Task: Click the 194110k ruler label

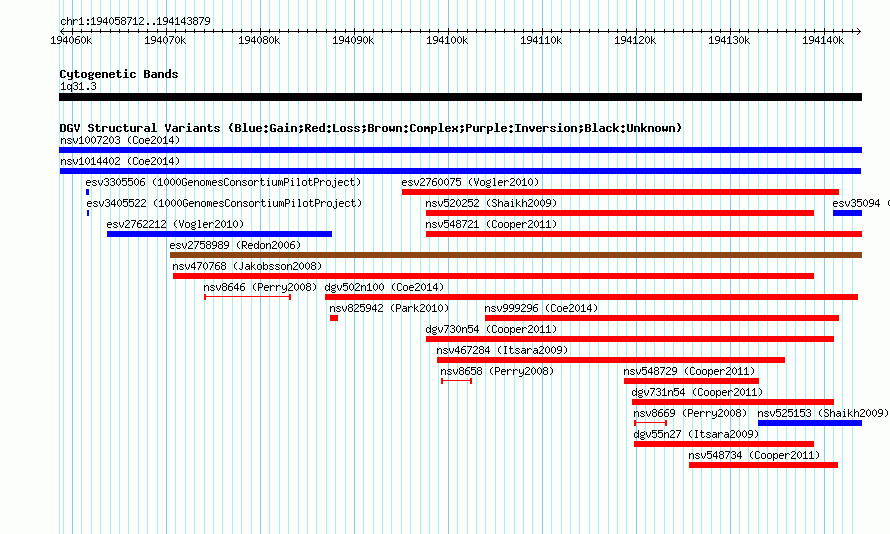Action: click(541, 40)
